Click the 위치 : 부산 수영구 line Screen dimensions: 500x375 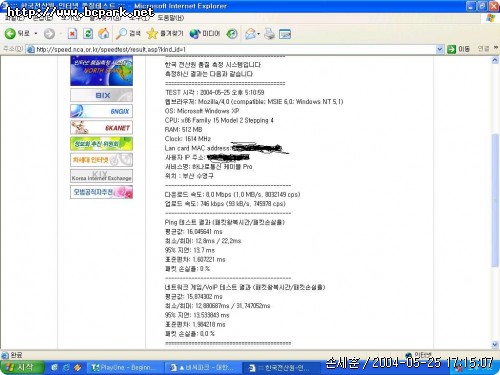pyautogui.click(x=189, y=176)
